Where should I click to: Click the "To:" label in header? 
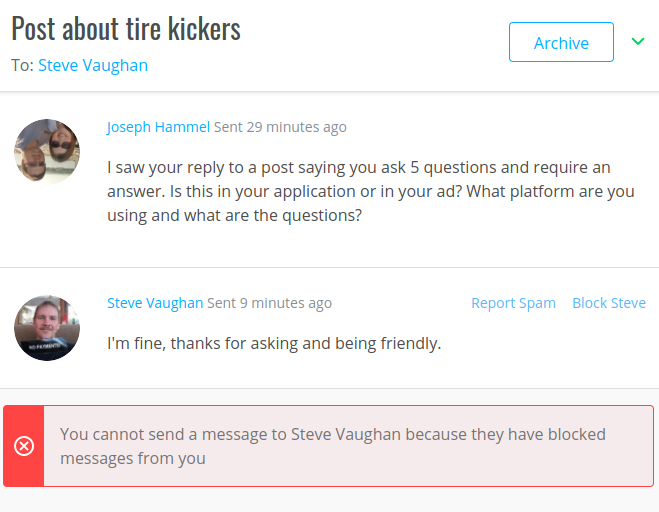(x=22, y=66)
